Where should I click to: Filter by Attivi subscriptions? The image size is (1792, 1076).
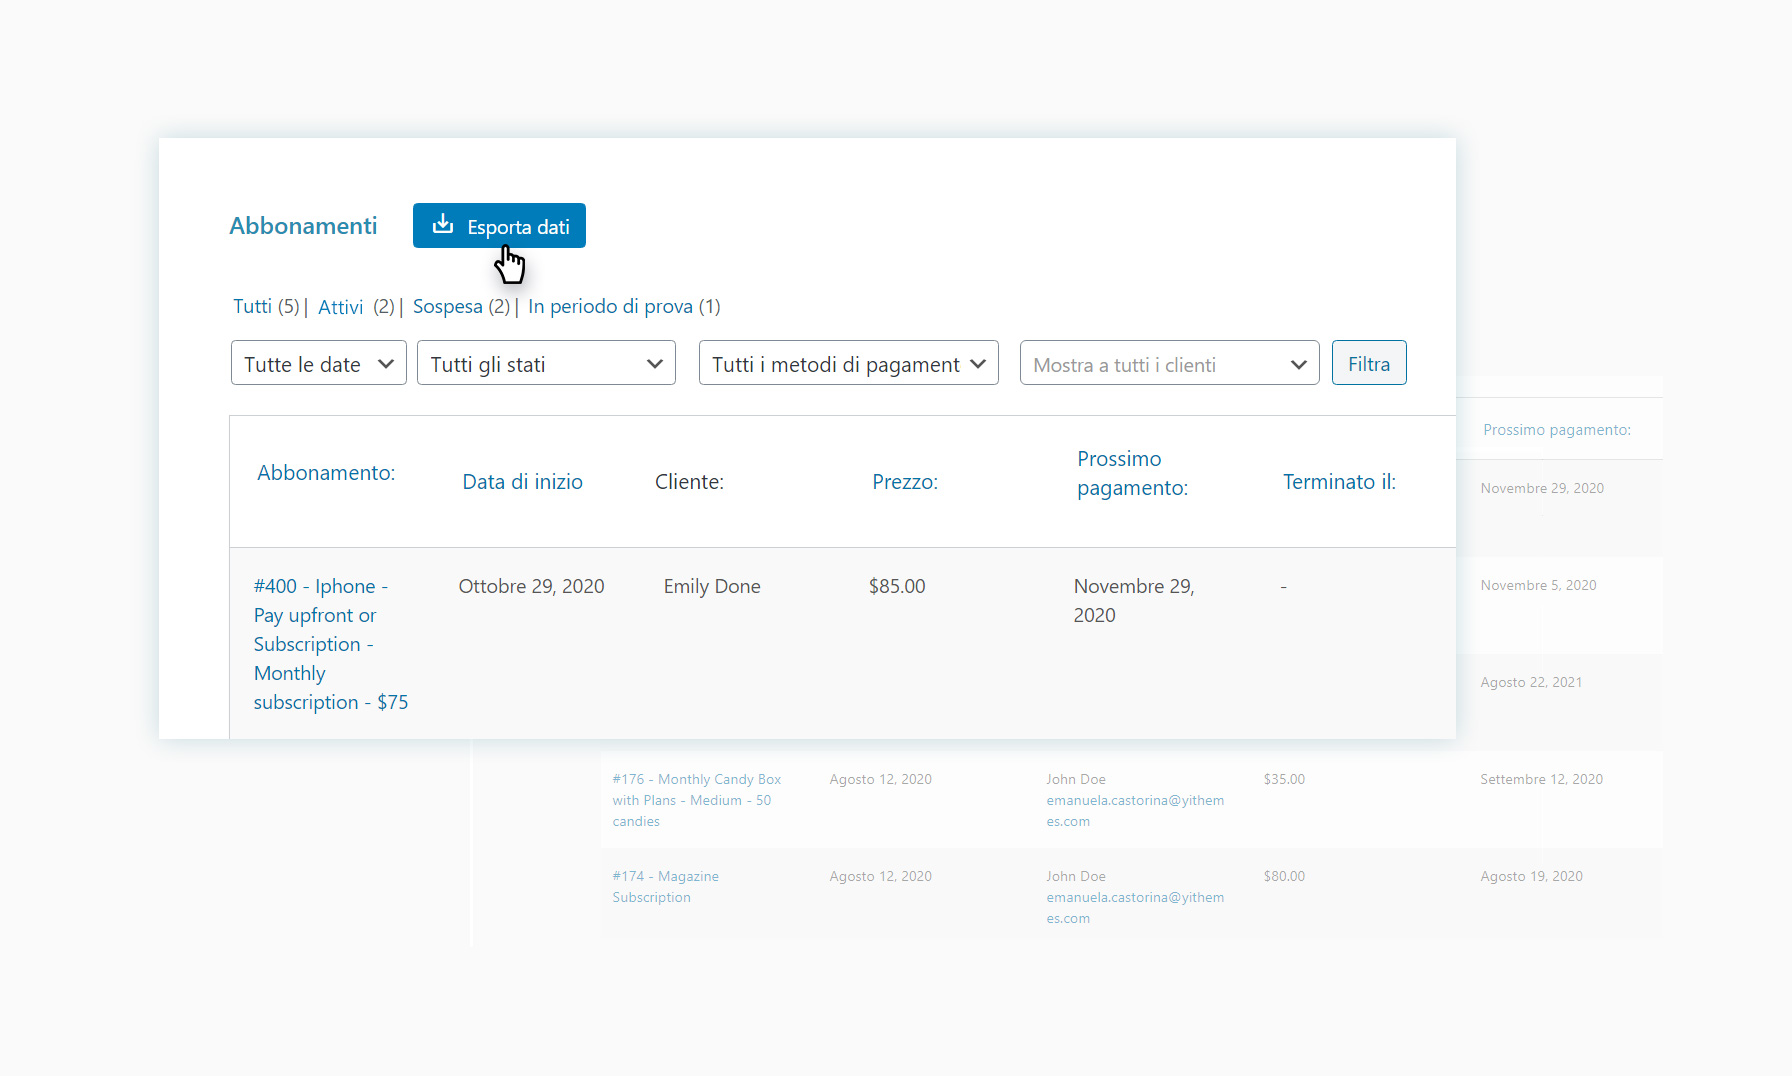[x=340, y=307]
